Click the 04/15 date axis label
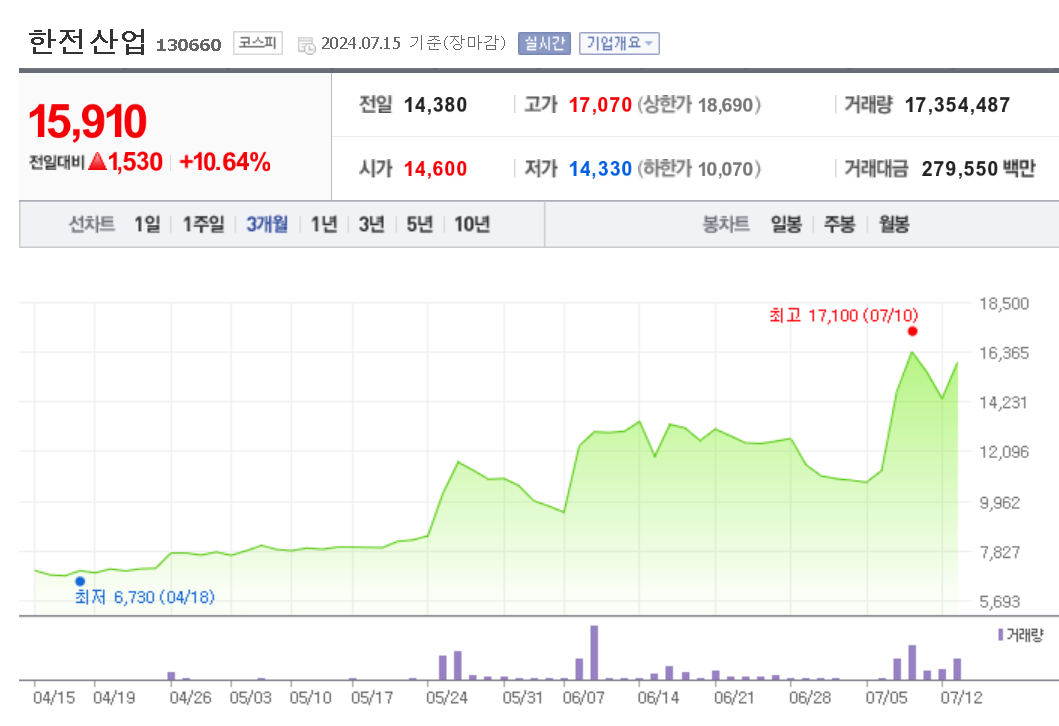This screenshot has width=1059, height=726. coord(54,697)
